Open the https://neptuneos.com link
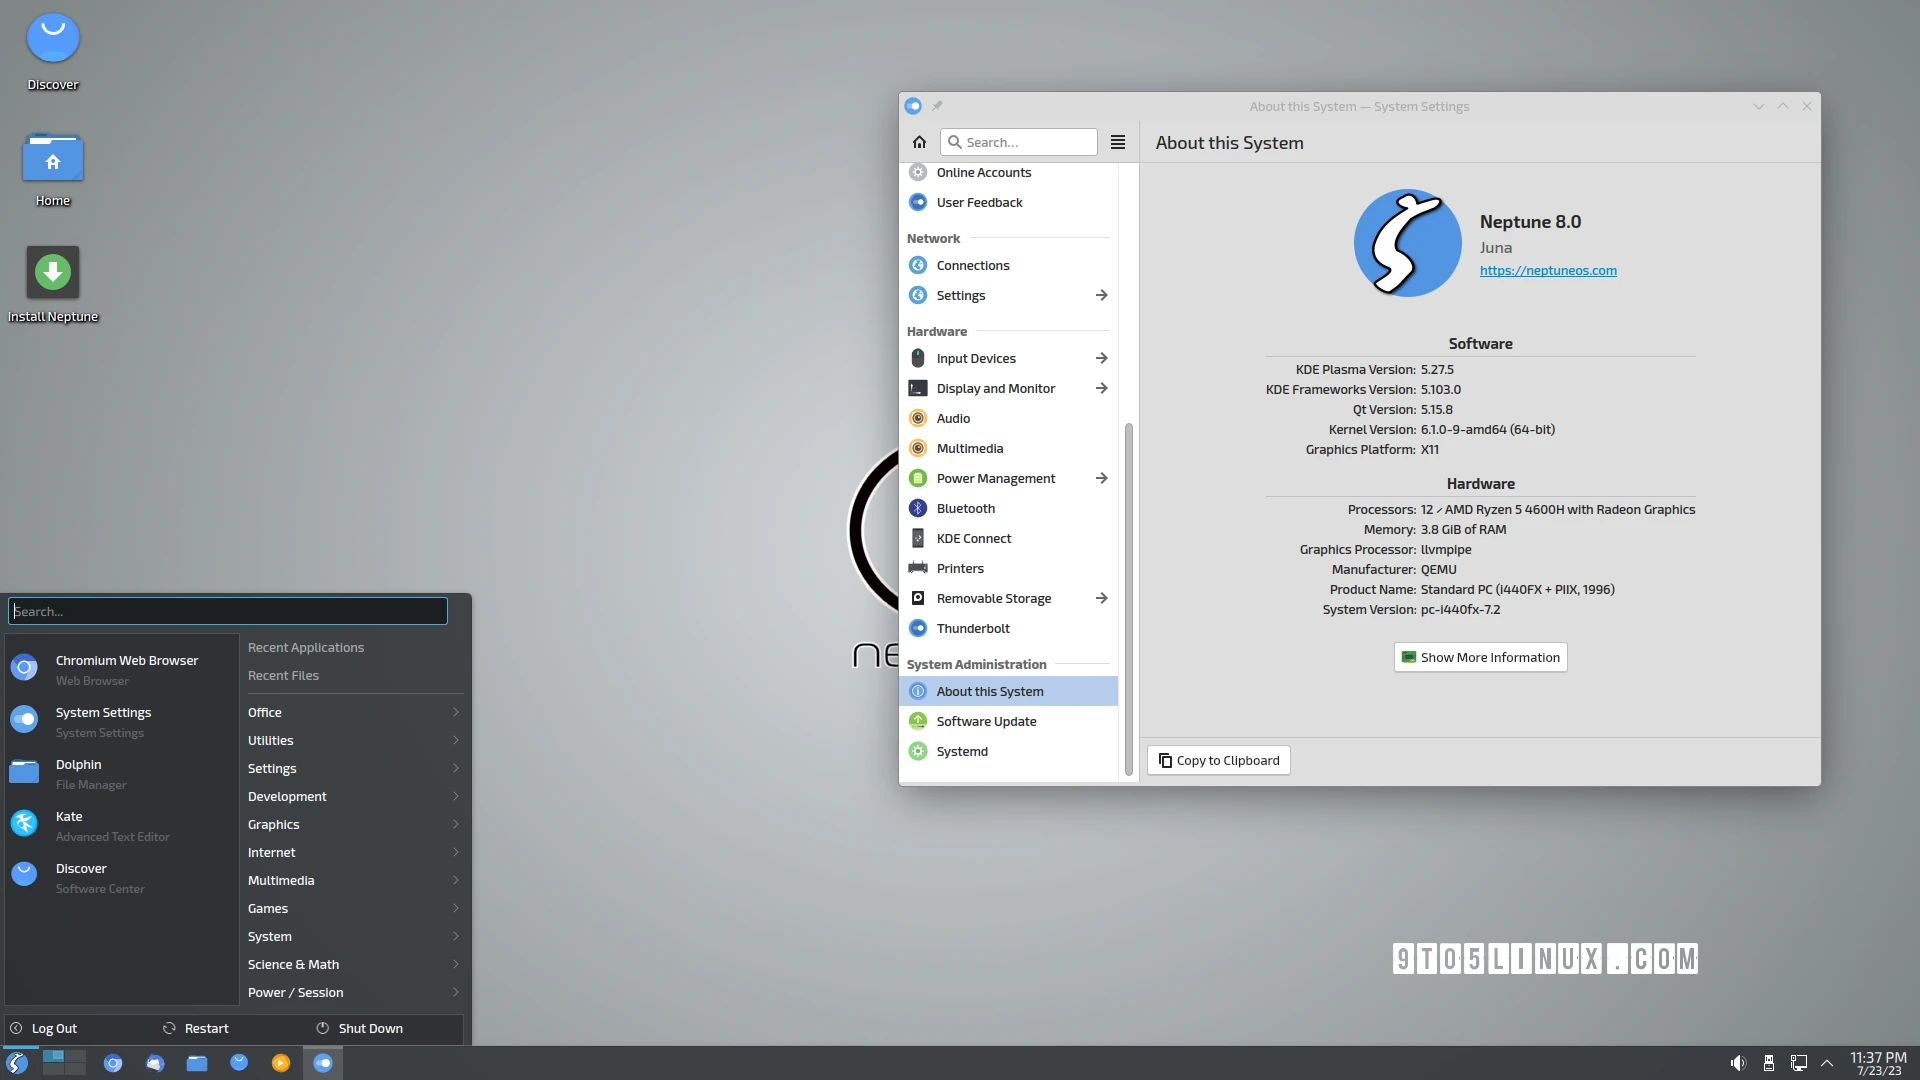 coord(1548,270)
